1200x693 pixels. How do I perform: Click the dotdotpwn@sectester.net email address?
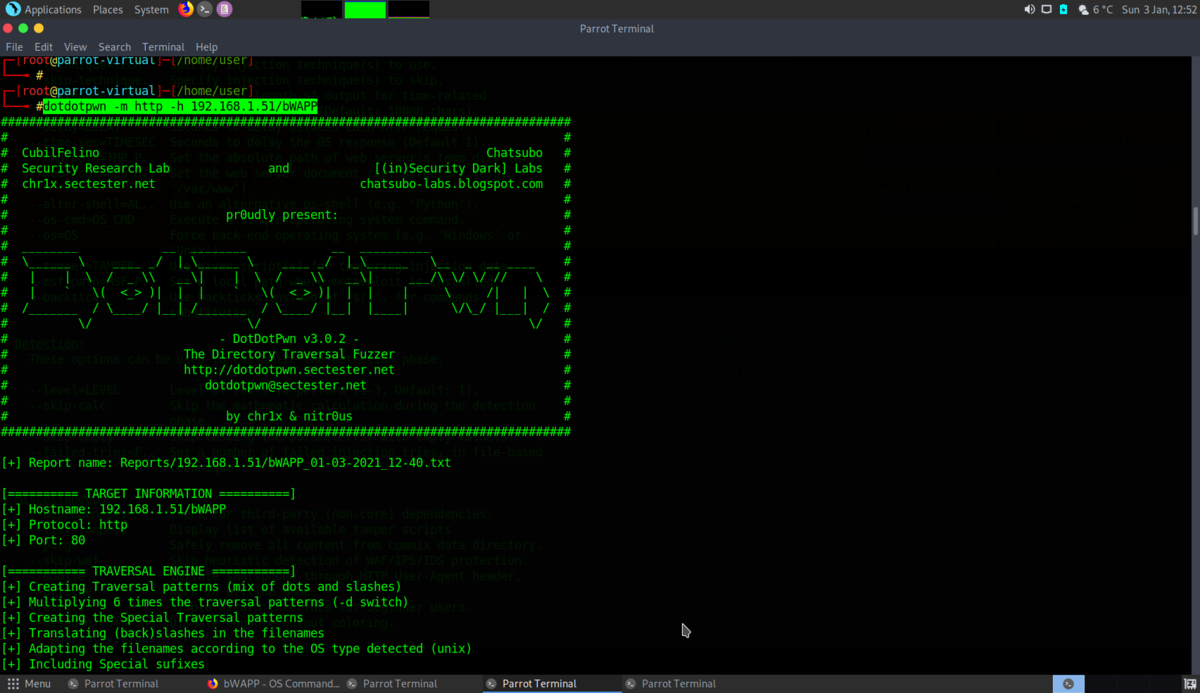285,385
